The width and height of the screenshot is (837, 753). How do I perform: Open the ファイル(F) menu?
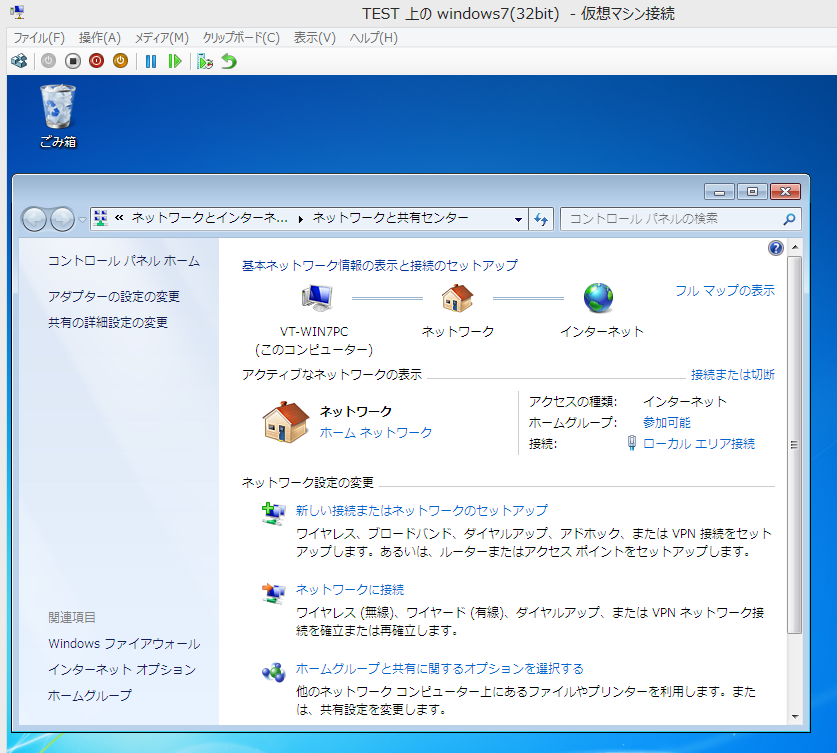[39, 38]
